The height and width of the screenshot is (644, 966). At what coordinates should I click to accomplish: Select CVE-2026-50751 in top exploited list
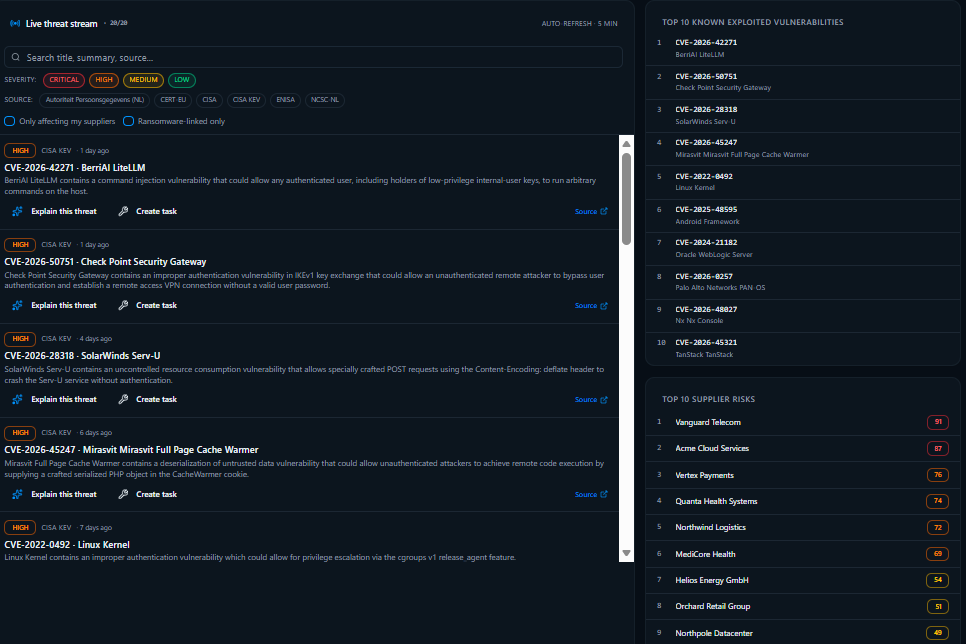(803, 82)
